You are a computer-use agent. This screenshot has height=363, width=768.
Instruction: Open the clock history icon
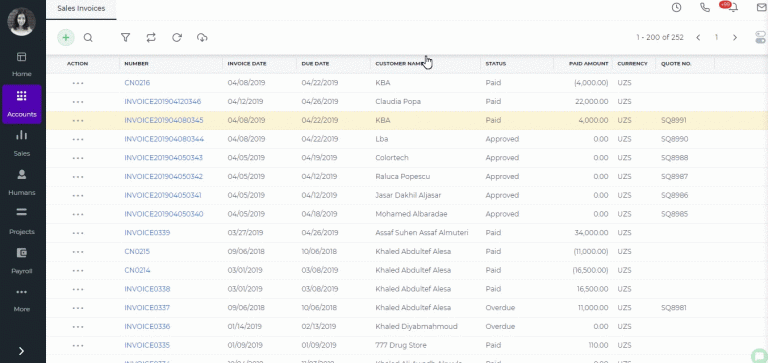[676, 7]
